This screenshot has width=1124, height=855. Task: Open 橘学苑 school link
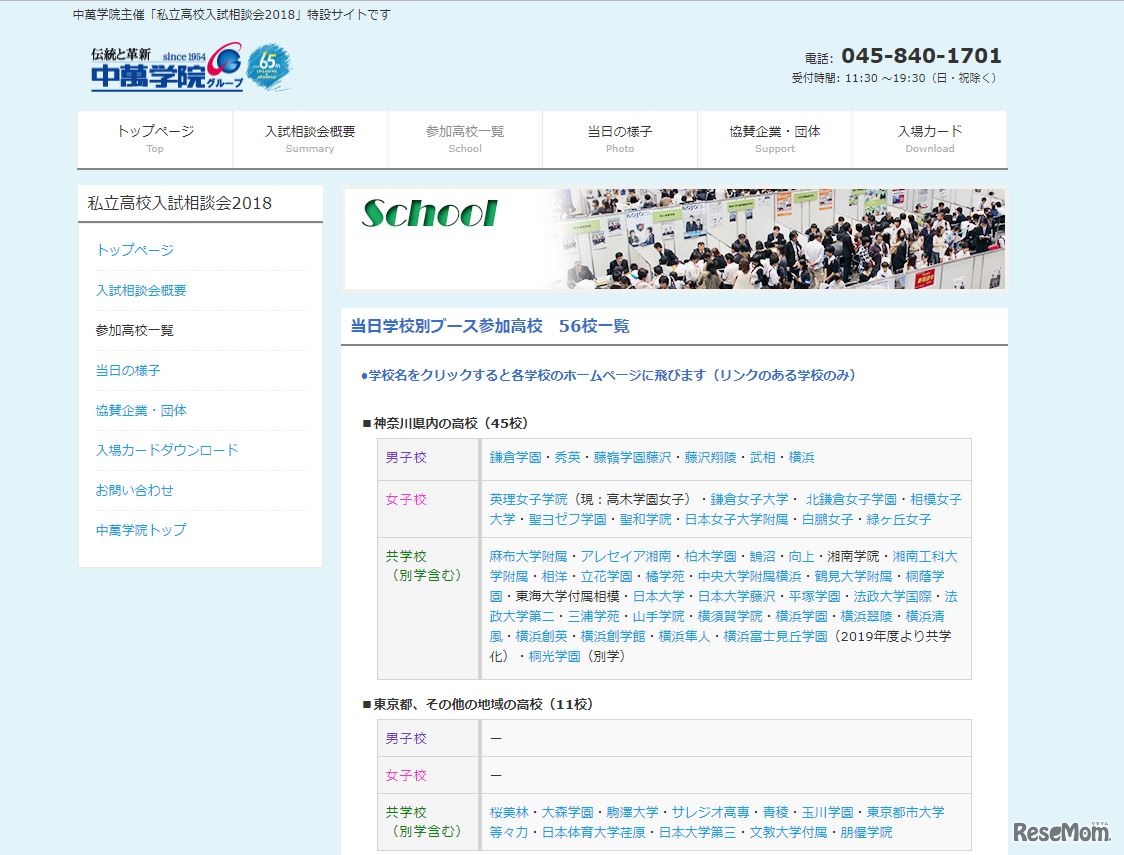click(x=665, y=576)
